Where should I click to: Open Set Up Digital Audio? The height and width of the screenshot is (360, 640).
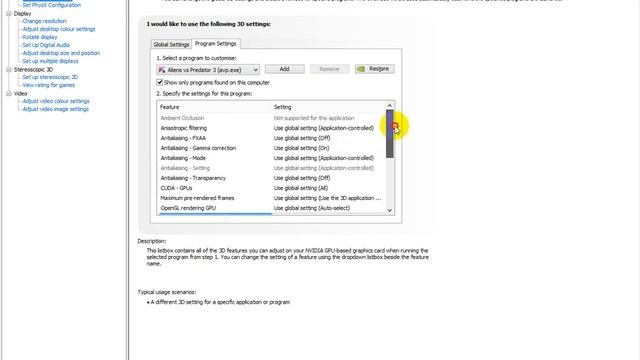46,45
